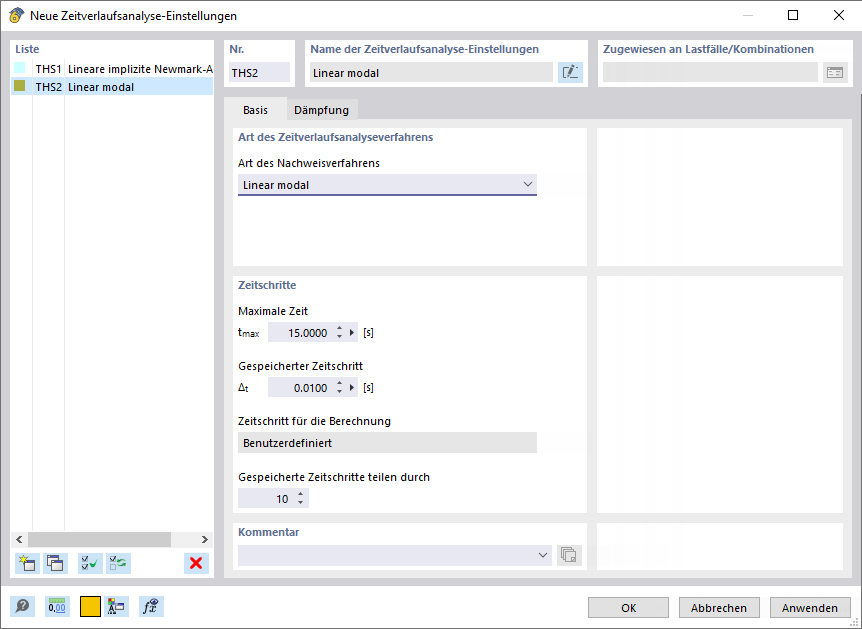Click the Nr. field showing THS2
Screen dimensions: 862x629
point(259,73)
